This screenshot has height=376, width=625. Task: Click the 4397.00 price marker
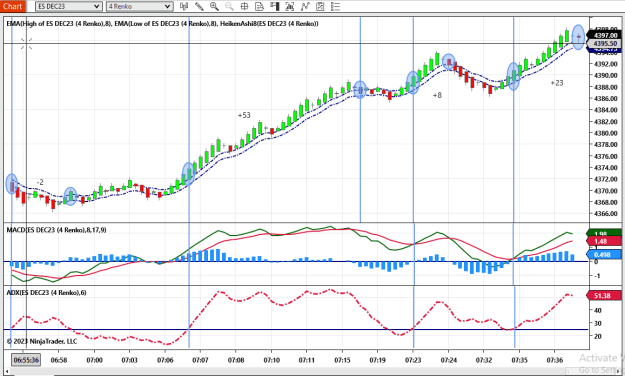(x=605, y=35)
